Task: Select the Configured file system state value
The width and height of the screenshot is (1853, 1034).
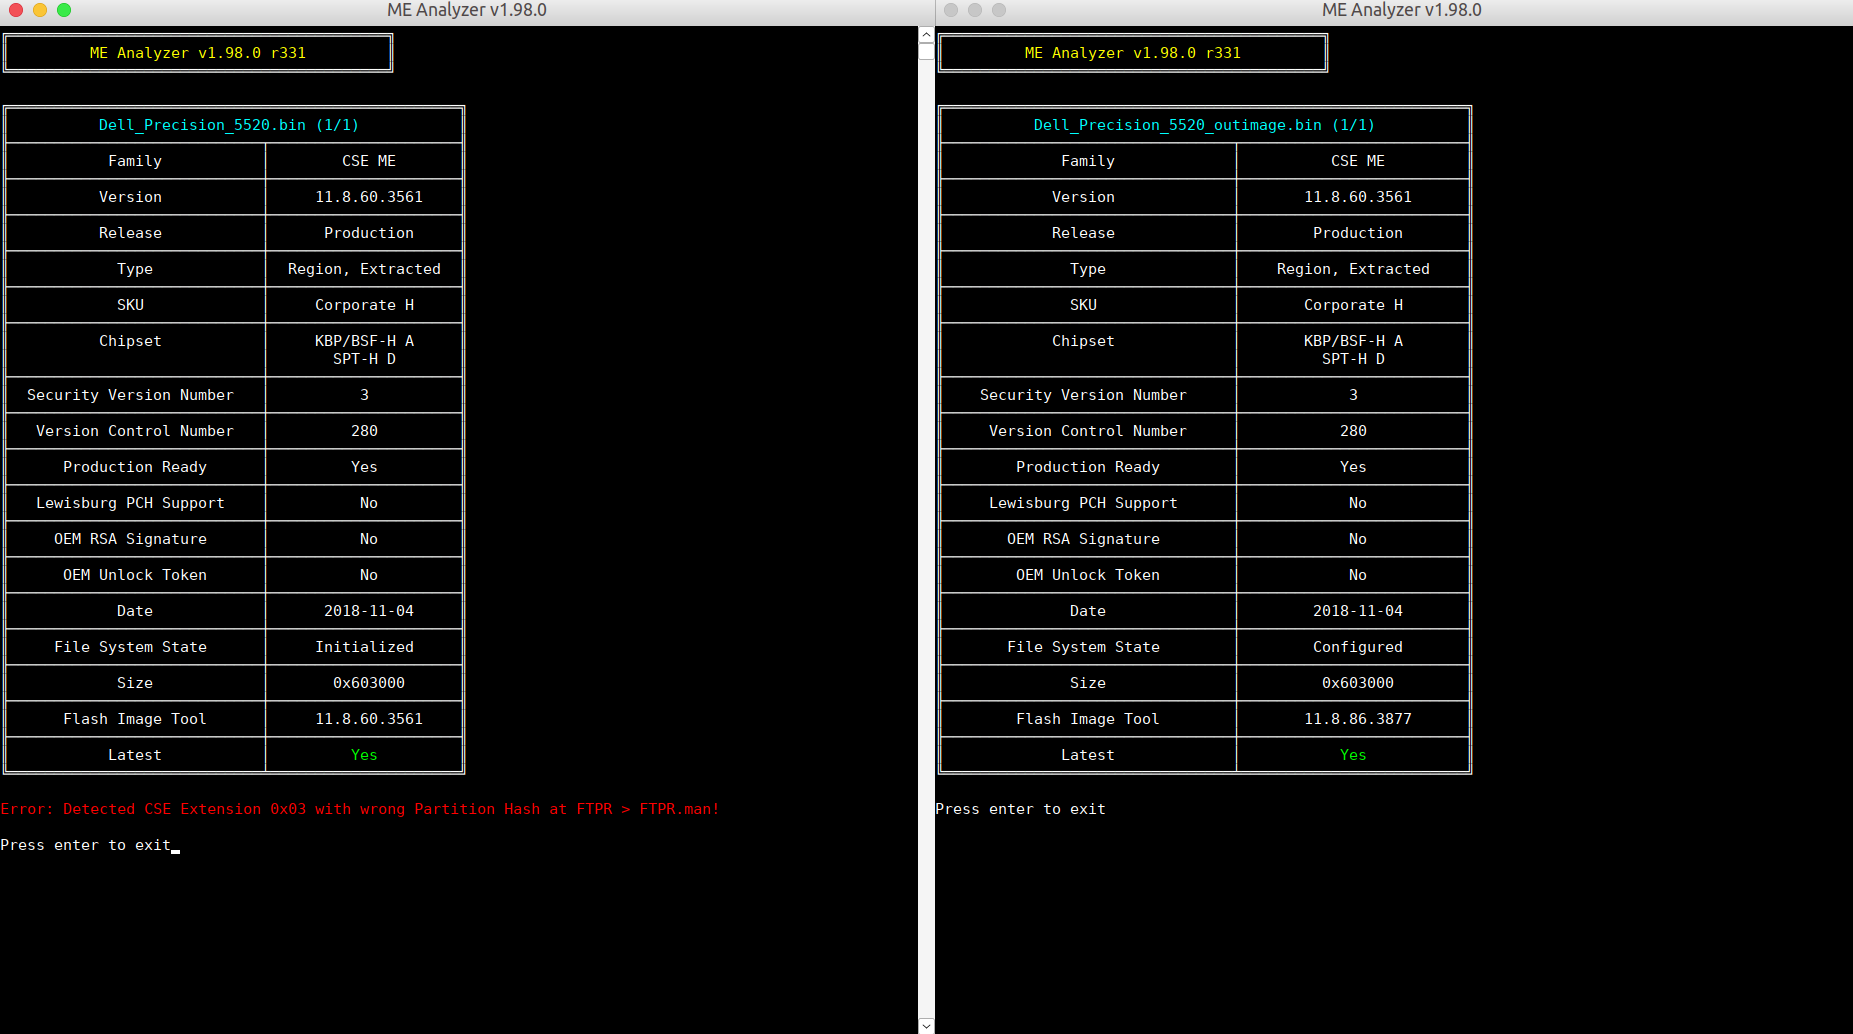Action: (1358, 647)
